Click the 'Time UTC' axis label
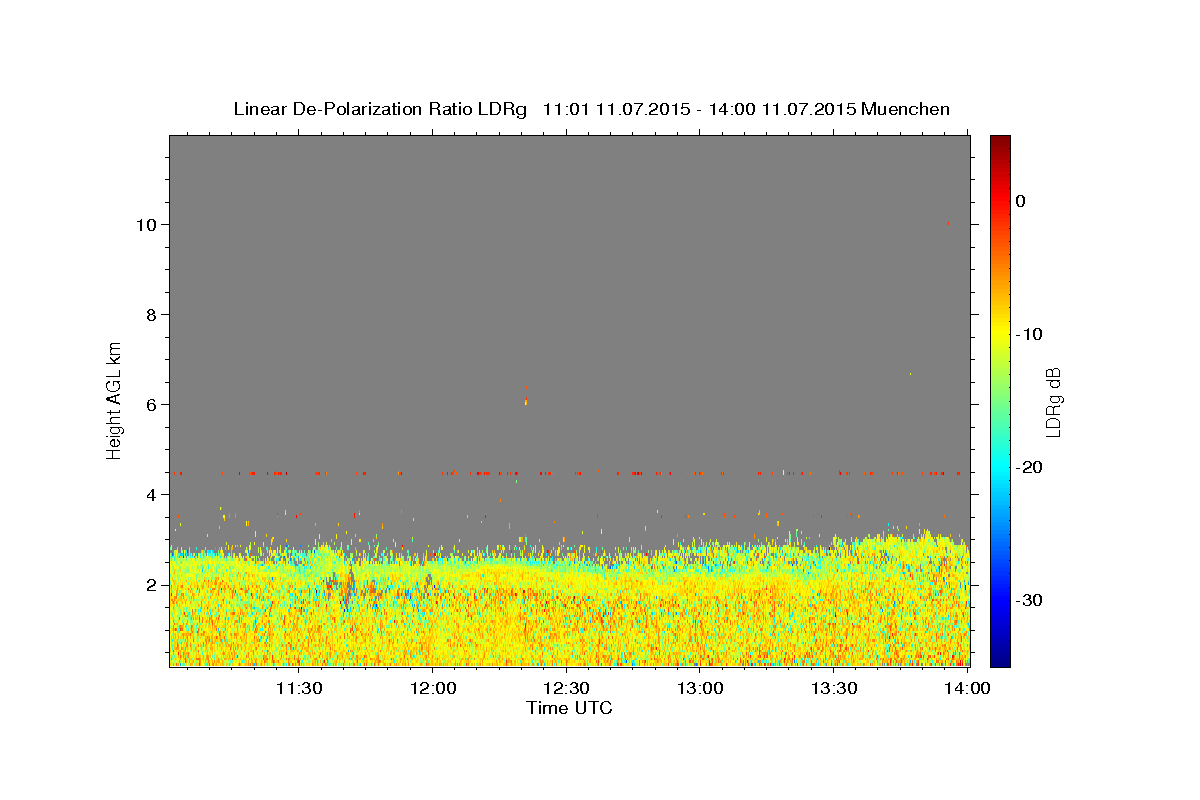 click(569, 708)
